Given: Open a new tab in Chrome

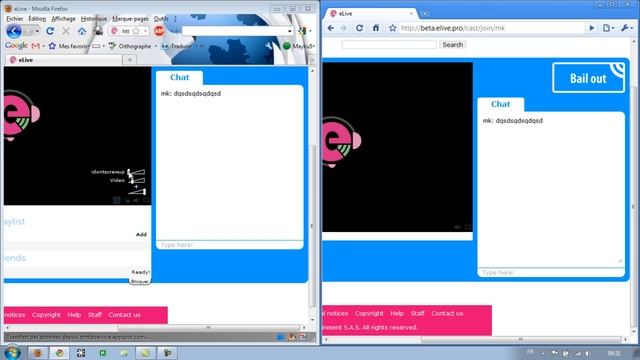Looking at the screenshot, I should pyautogui.click(x=425, y=13).
